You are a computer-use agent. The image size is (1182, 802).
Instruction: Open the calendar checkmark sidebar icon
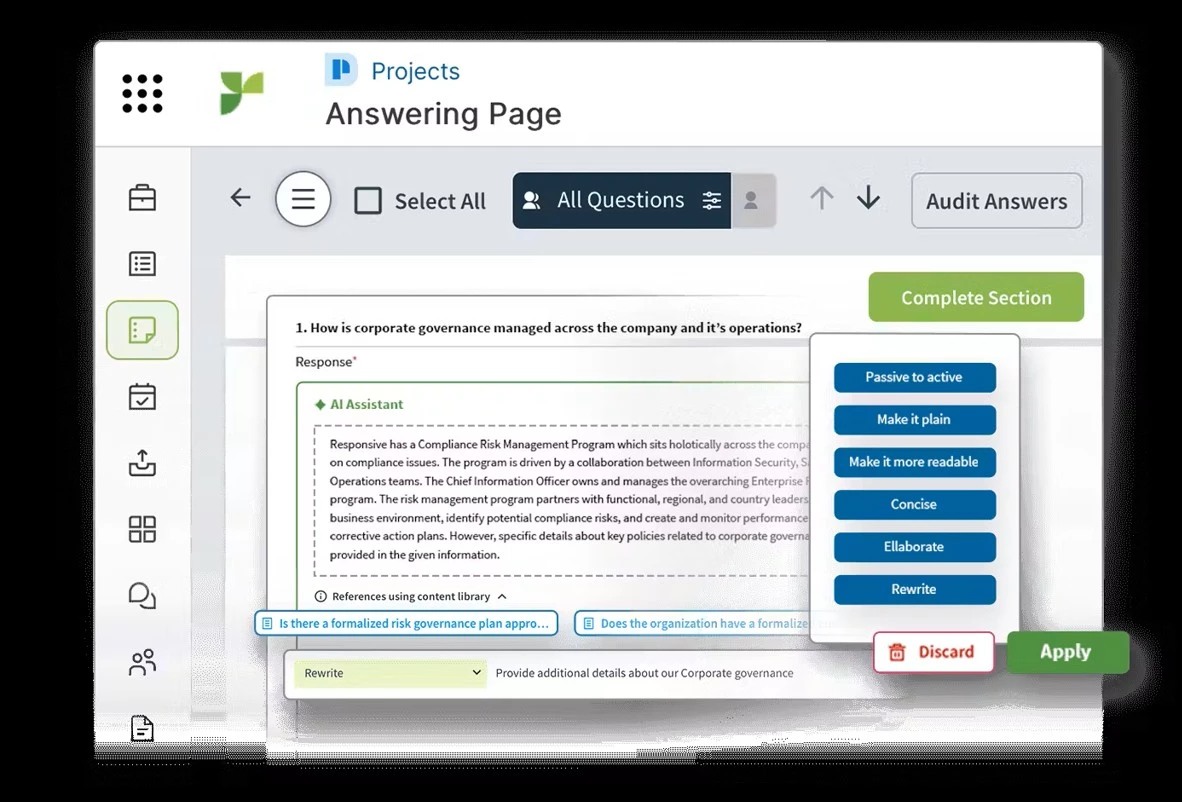(x=142, y=396)
